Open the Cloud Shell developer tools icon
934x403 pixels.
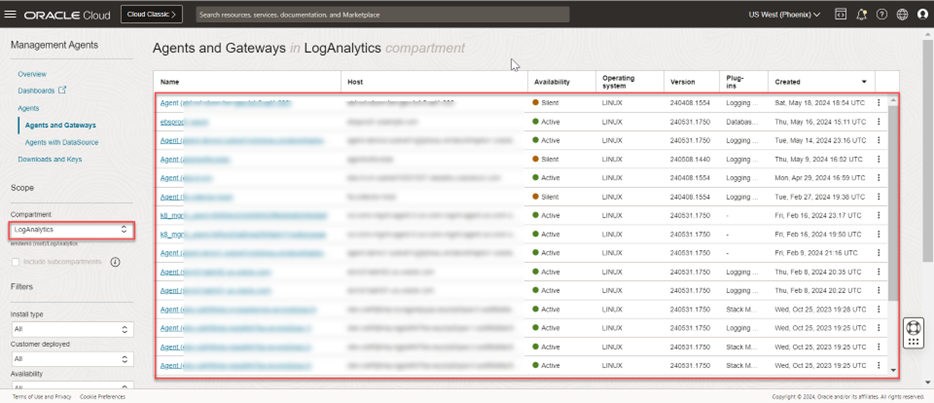tap(840, 15)
